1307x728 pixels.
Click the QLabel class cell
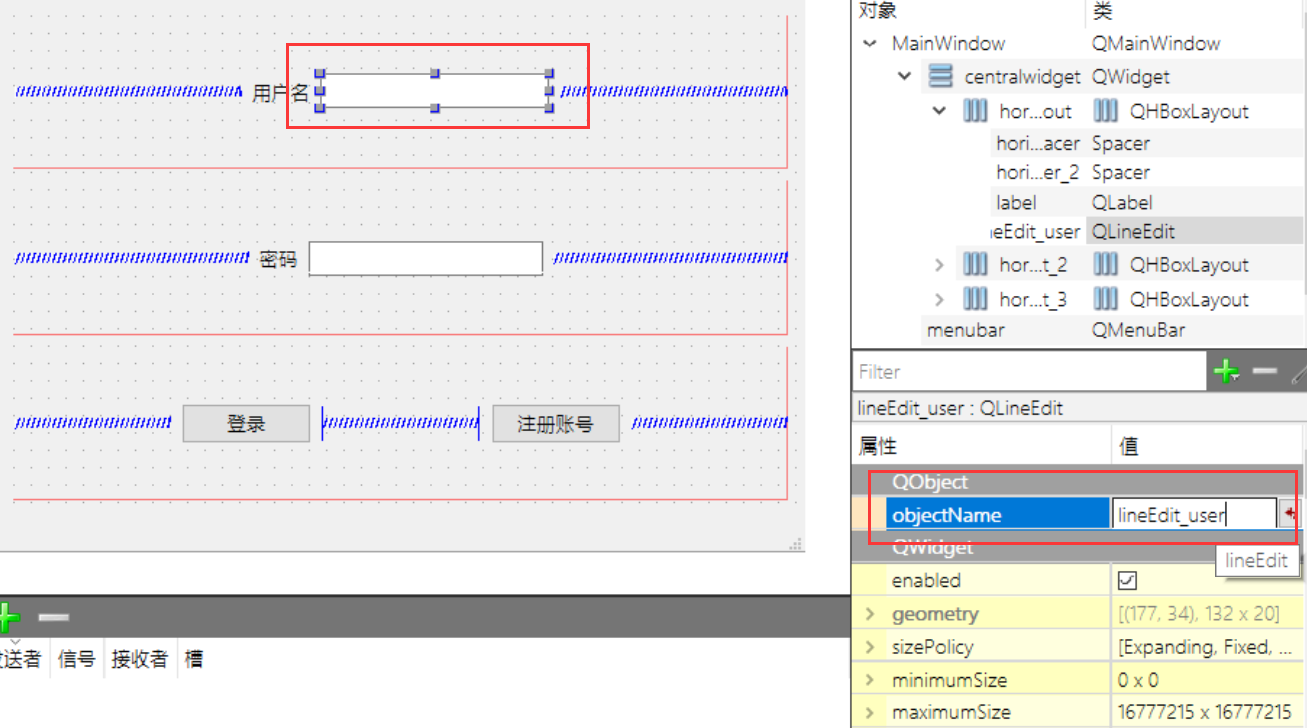(1122, 202)
